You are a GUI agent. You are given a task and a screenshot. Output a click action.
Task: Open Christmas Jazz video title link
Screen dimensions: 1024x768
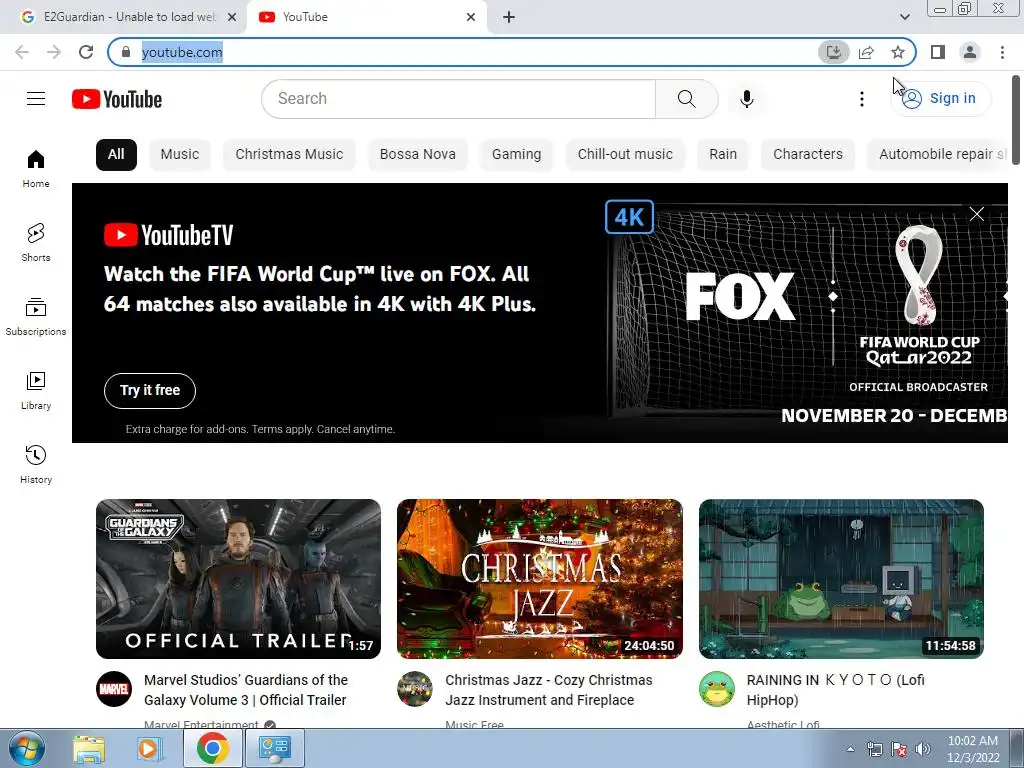pos(549,690)
